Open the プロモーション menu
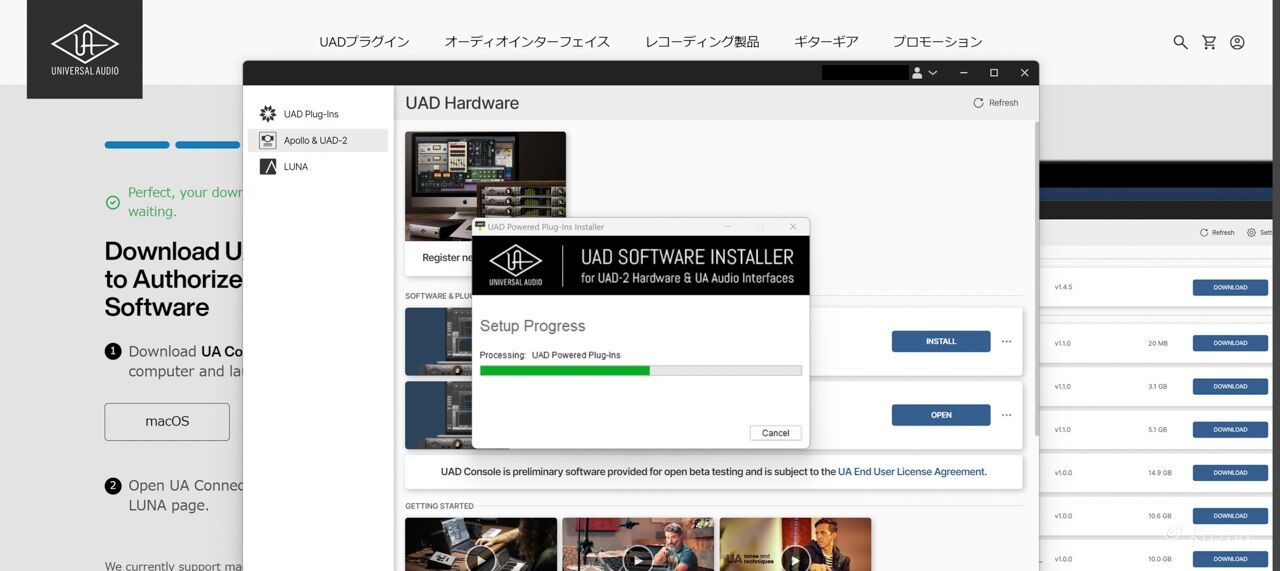Image resolution: width=1280 pixels, height=571 pixels. click(x=937, y=42)
